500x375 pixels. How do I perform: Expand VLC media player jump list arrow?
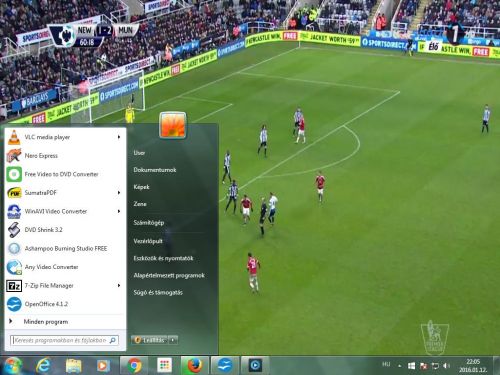click(x=119, y=137)
